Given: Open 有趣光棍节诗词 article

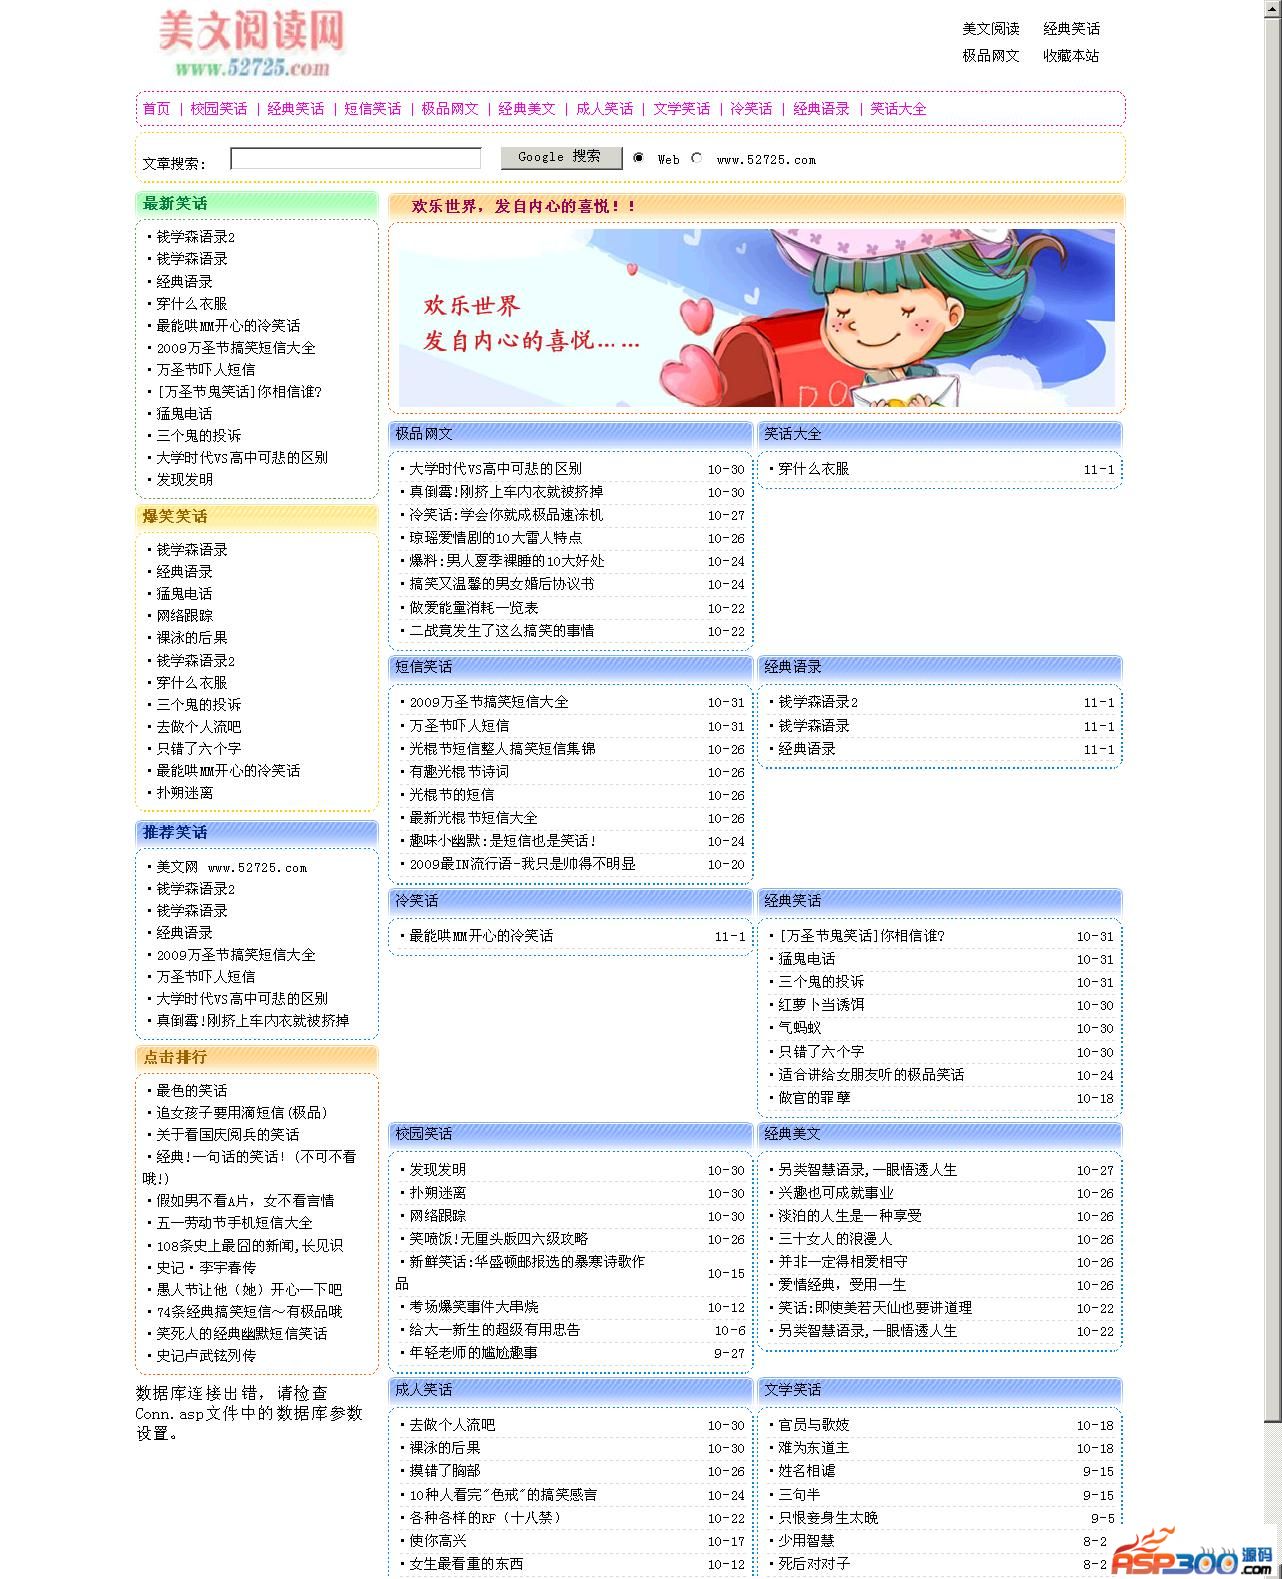Looking at the screenshot, I should [x=459, y=772].
